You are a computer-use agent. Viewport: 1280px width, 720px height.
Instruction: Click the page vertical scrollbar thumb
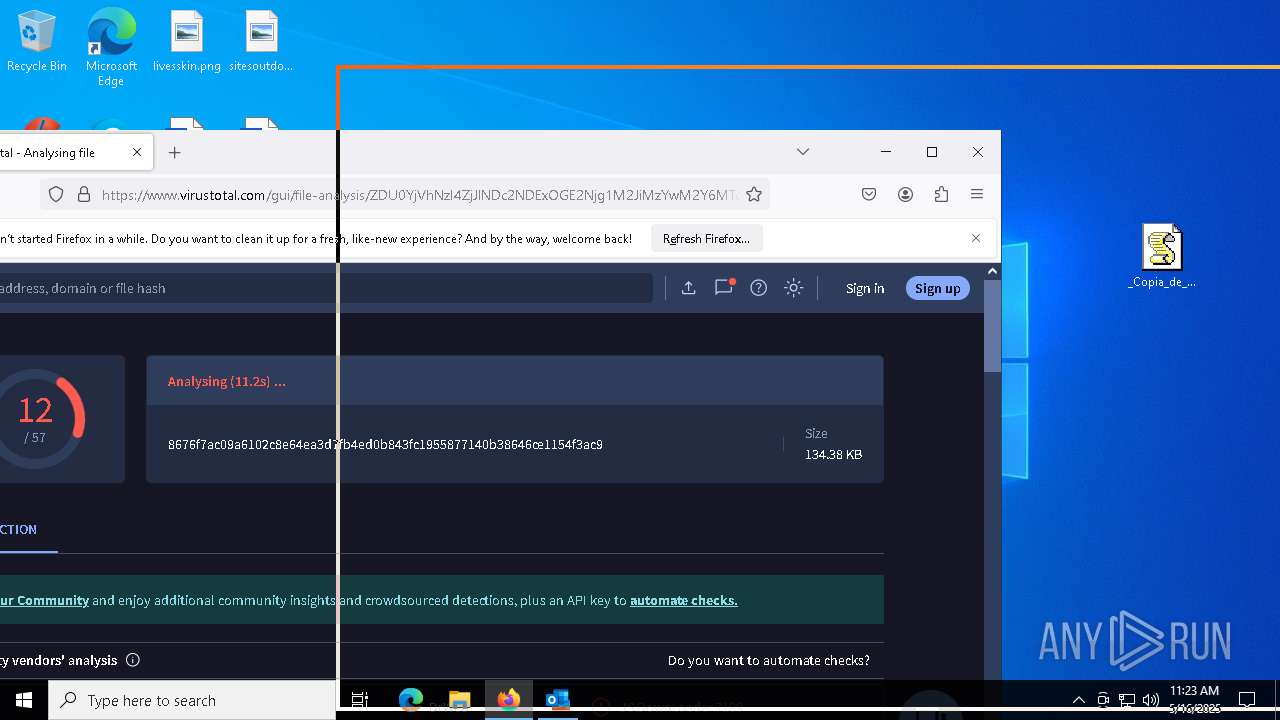click(992, 325)
